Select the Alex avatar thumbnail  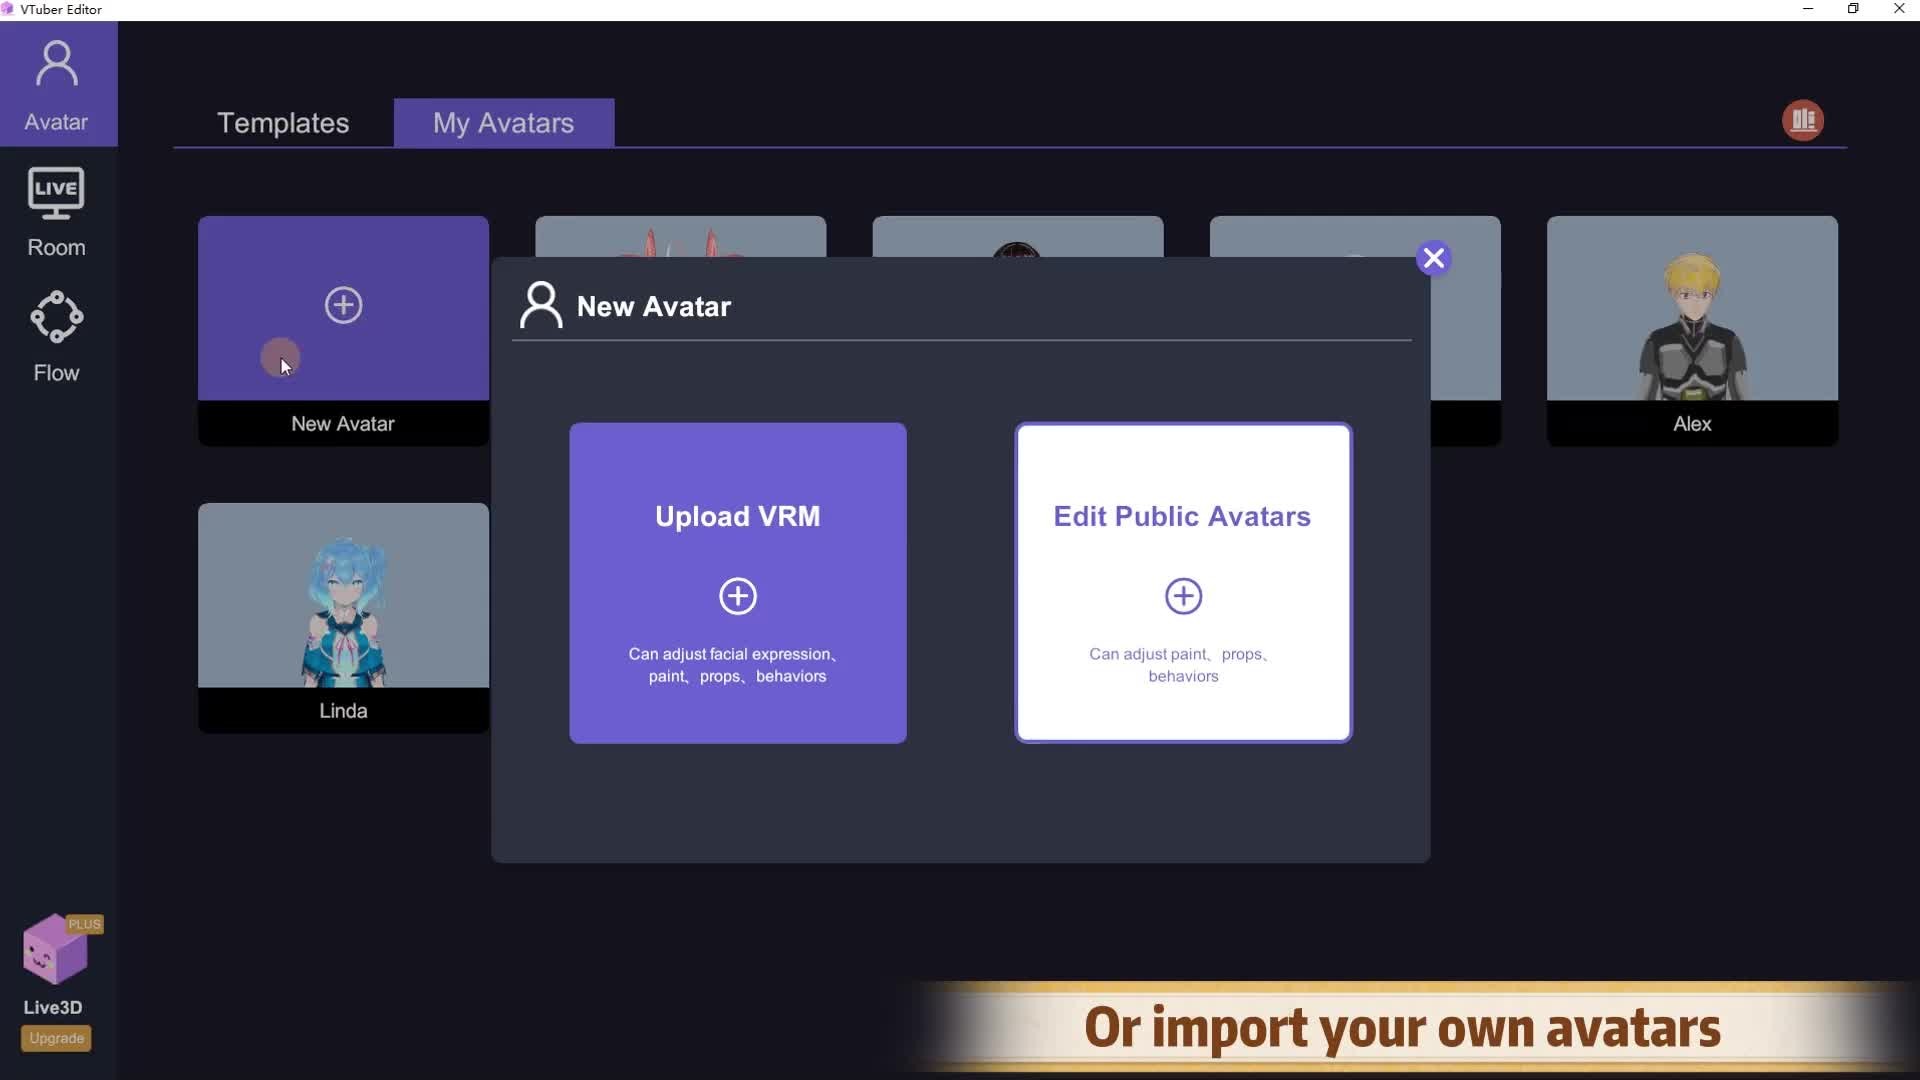click(1691, 309)
